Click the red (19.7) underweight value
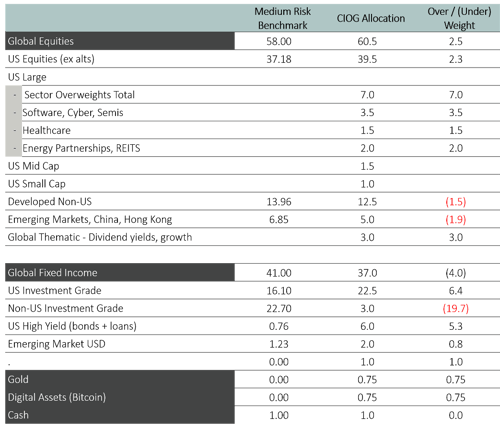This screenshot has height=429, width=500. [455, 308]
